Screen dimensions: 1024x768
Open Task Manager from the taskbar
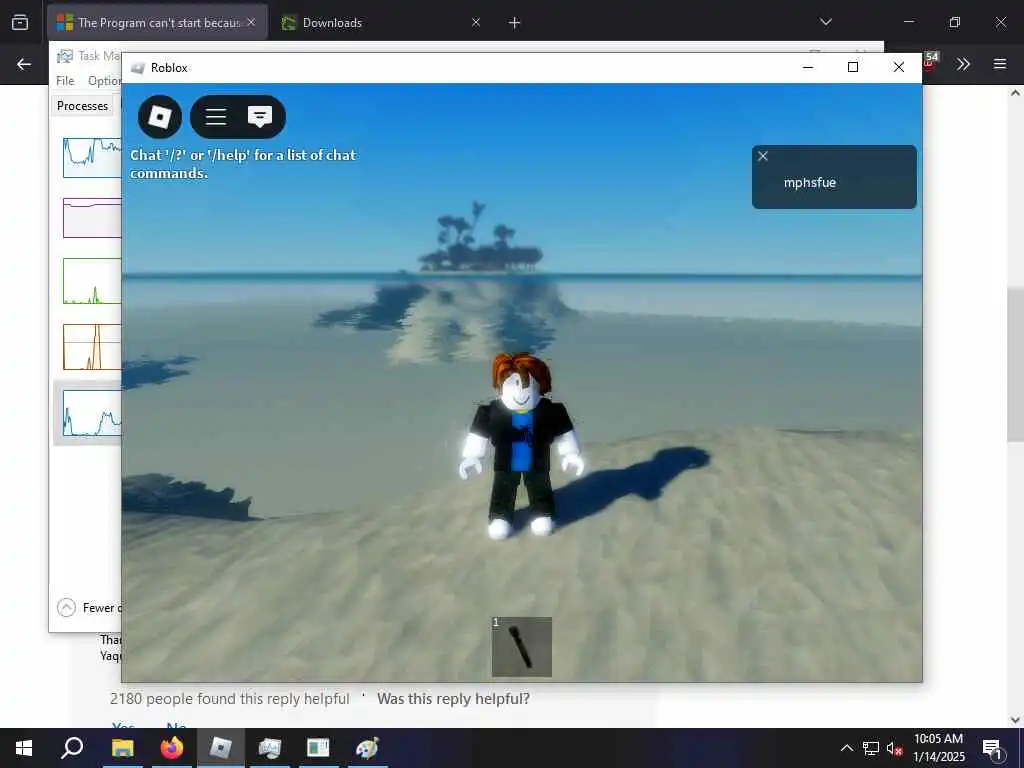(x=269, y=748)
